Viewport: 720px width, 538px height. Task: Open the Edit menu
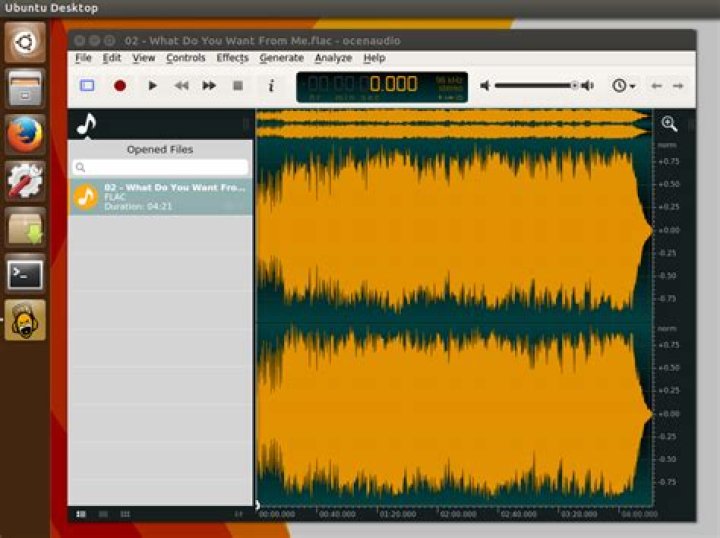pyautogui.click(x=112, y=58)
